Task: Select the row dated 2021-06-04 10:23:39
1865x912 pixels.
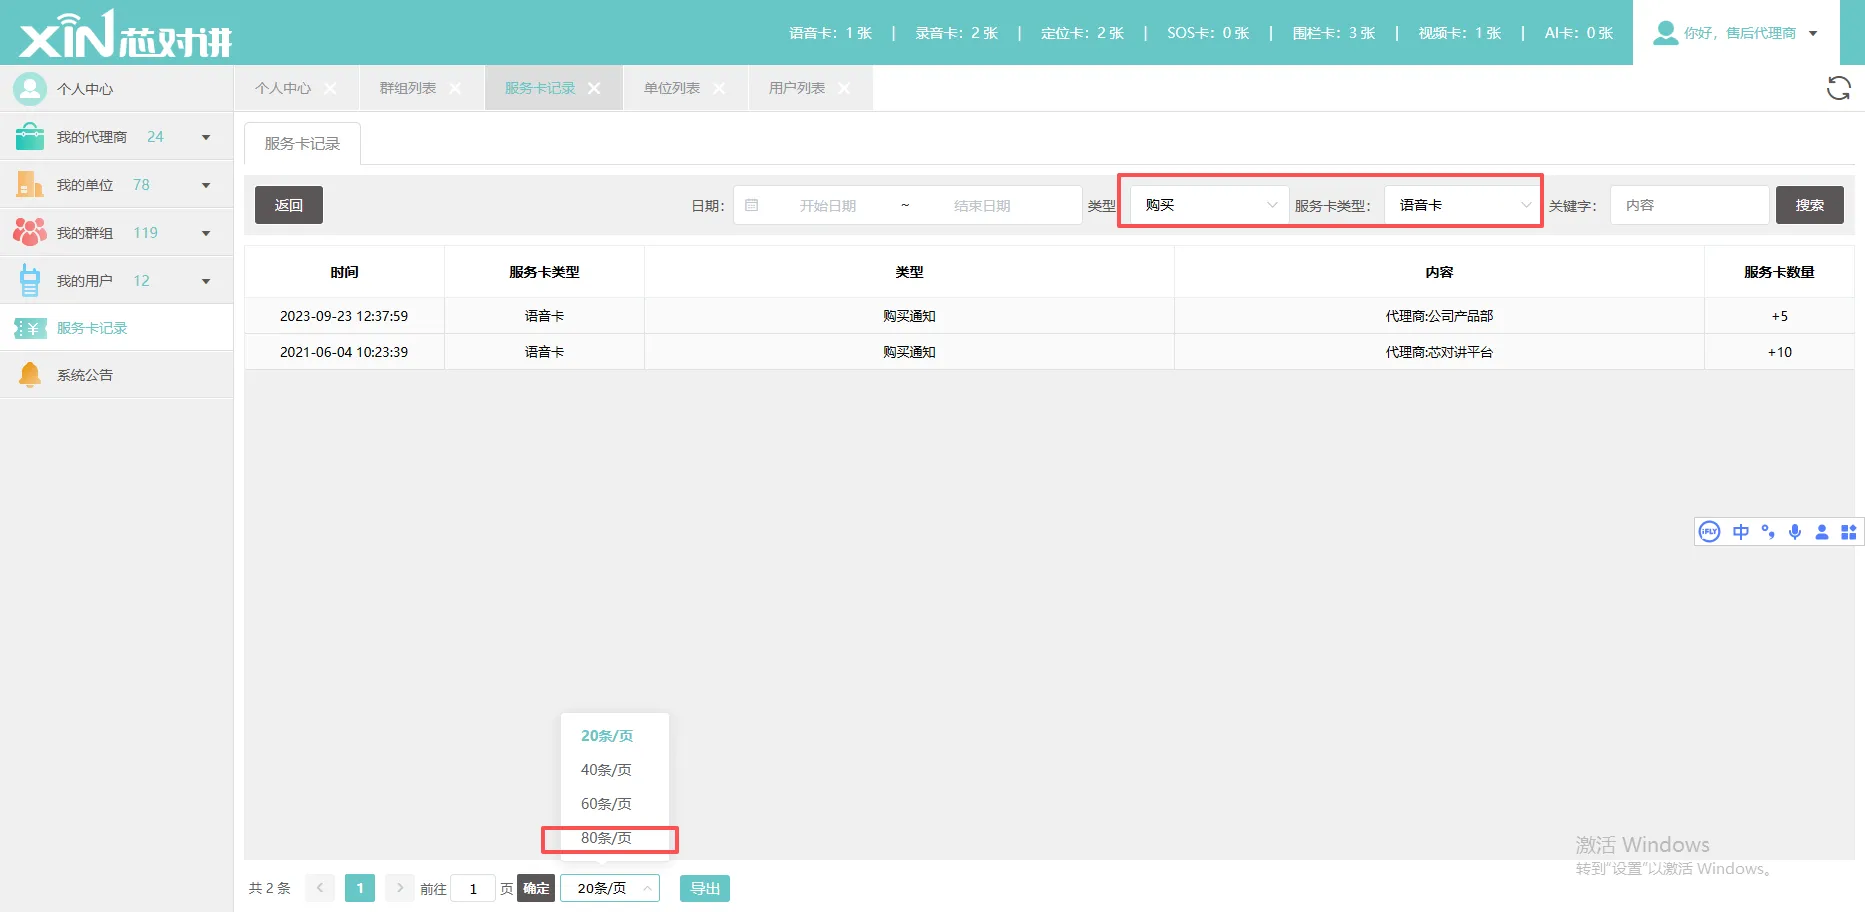Action: (1049, 352)
